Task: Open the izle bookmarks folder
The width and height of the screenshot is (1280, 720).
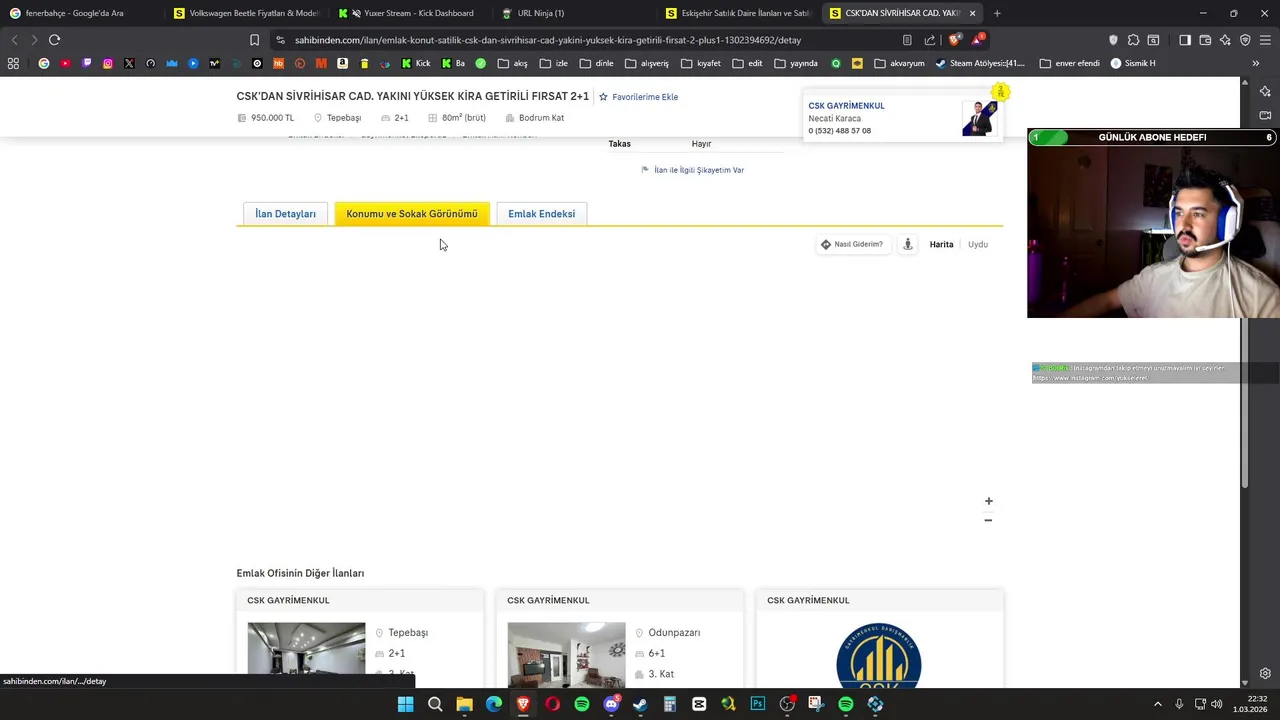Action: point(554,63)
